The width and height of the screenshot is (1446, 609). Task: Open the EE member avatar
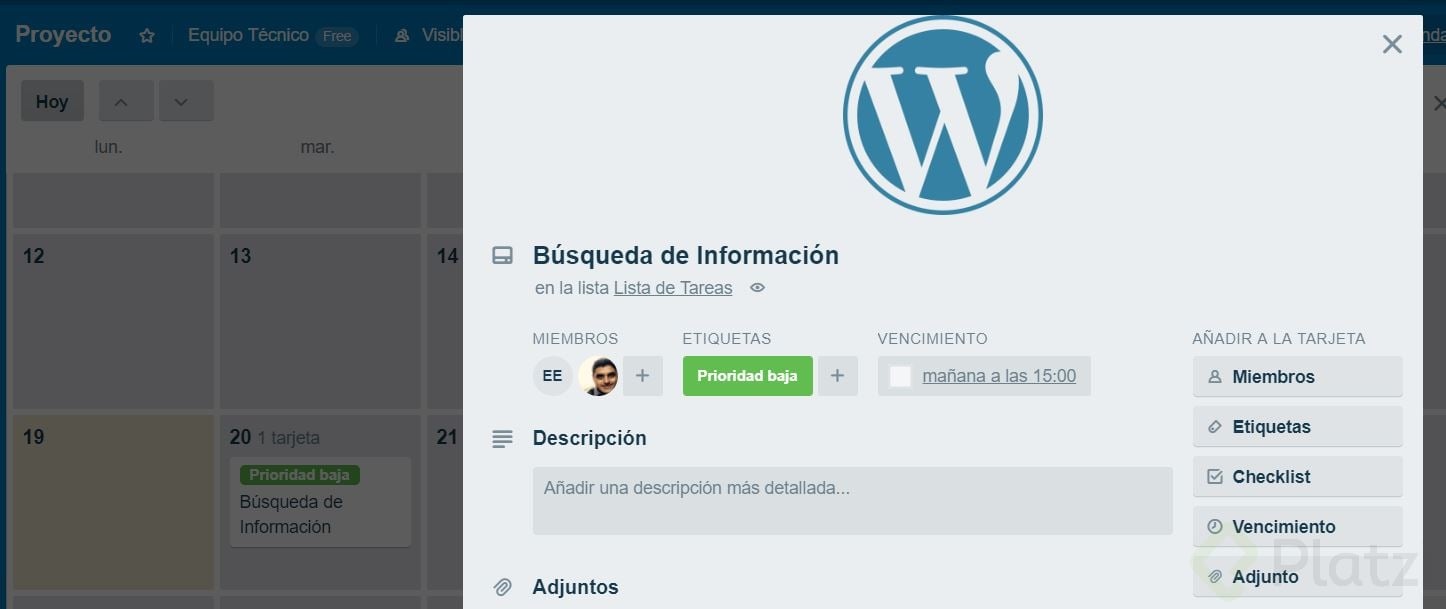552,376
